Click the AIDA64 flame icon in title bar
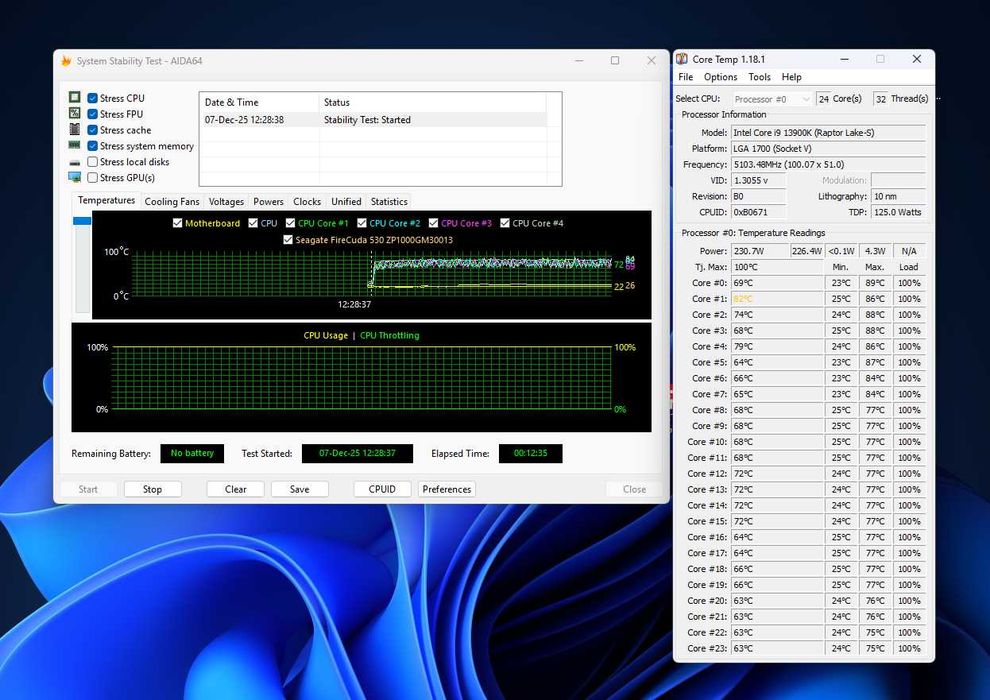Image resolution: width=990 pixels, height=700 pixels. click(66, 61)
